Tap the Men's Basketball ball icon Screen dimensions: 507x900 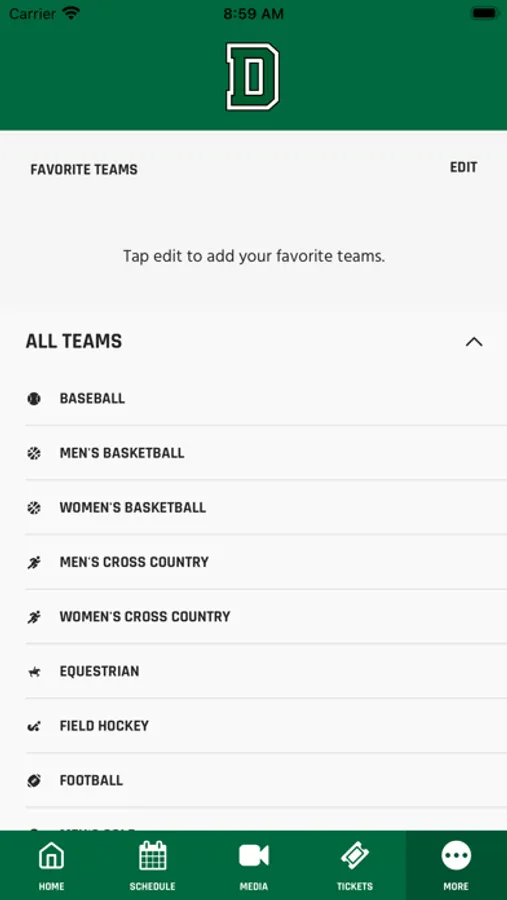point(34,453)
